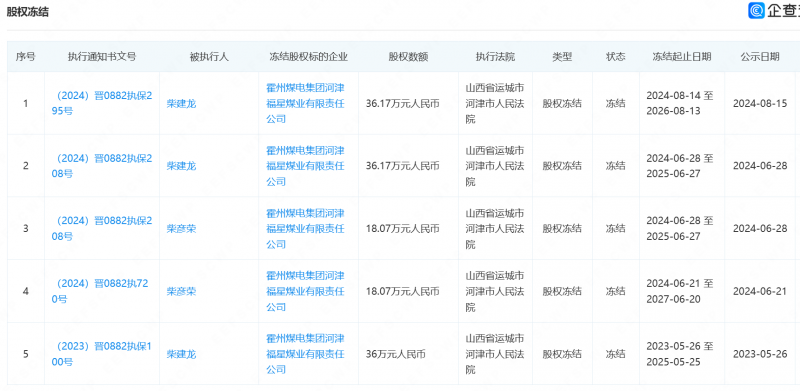Click freeze period 2024-06-21 至 2027-06-20
The image size is (800, 391).
click(x=680, y=291)
